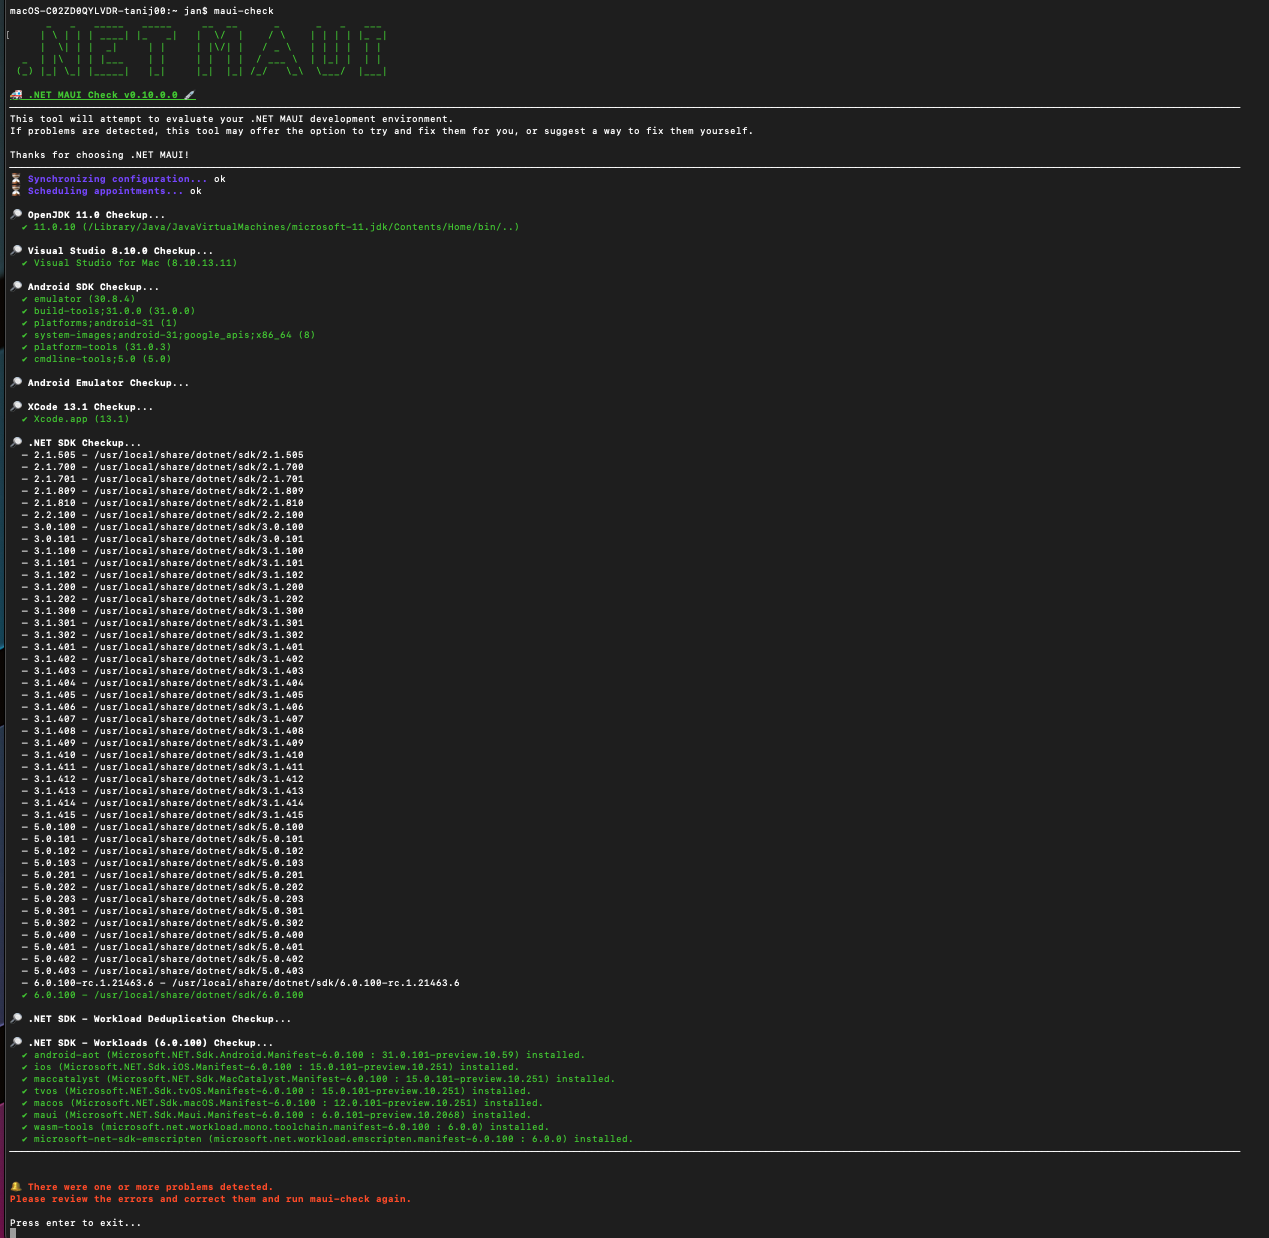Click the checkmark beside green 6.0.100 SDK line
Screen dimensions: 1269x1238
pos(25,995)
